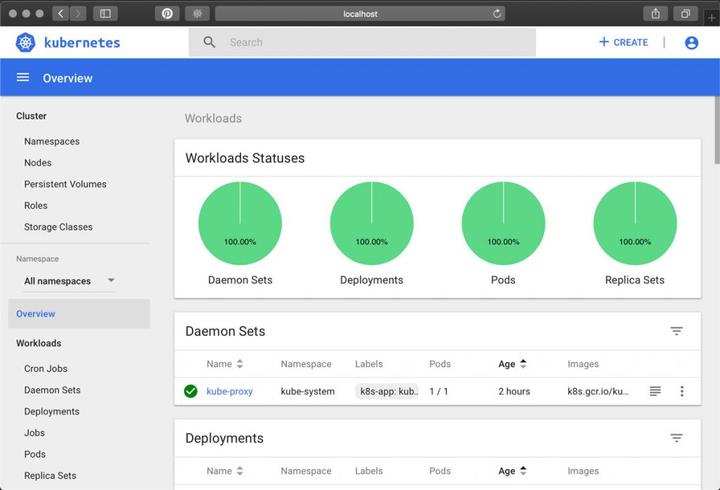Click Workloads section heading in sidebar
720x490 pixels.
pos(39,343)
